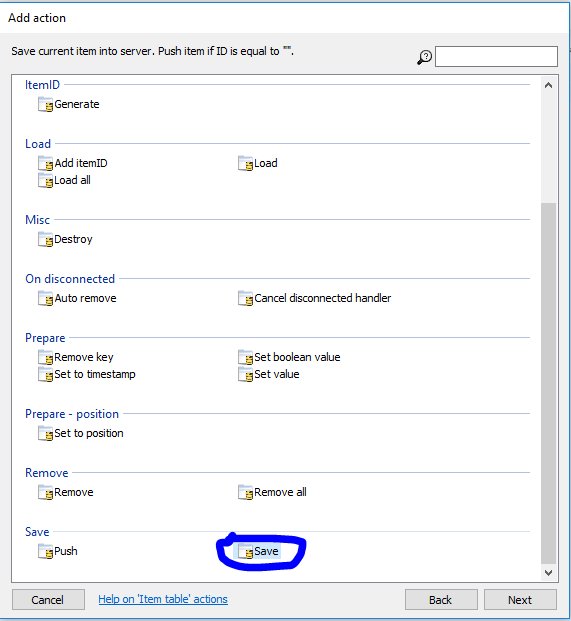
Task: Select the Generate action icon
Action: 45,105
